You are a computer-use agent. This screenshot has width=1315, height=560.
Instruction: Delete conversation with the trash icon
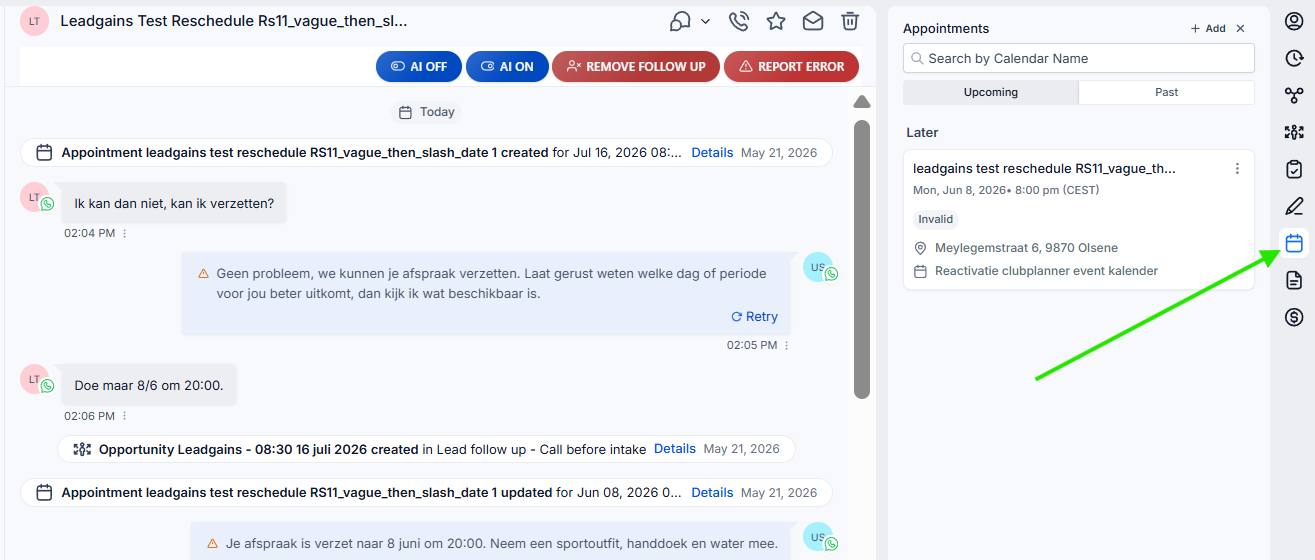(x=850, y=21)
